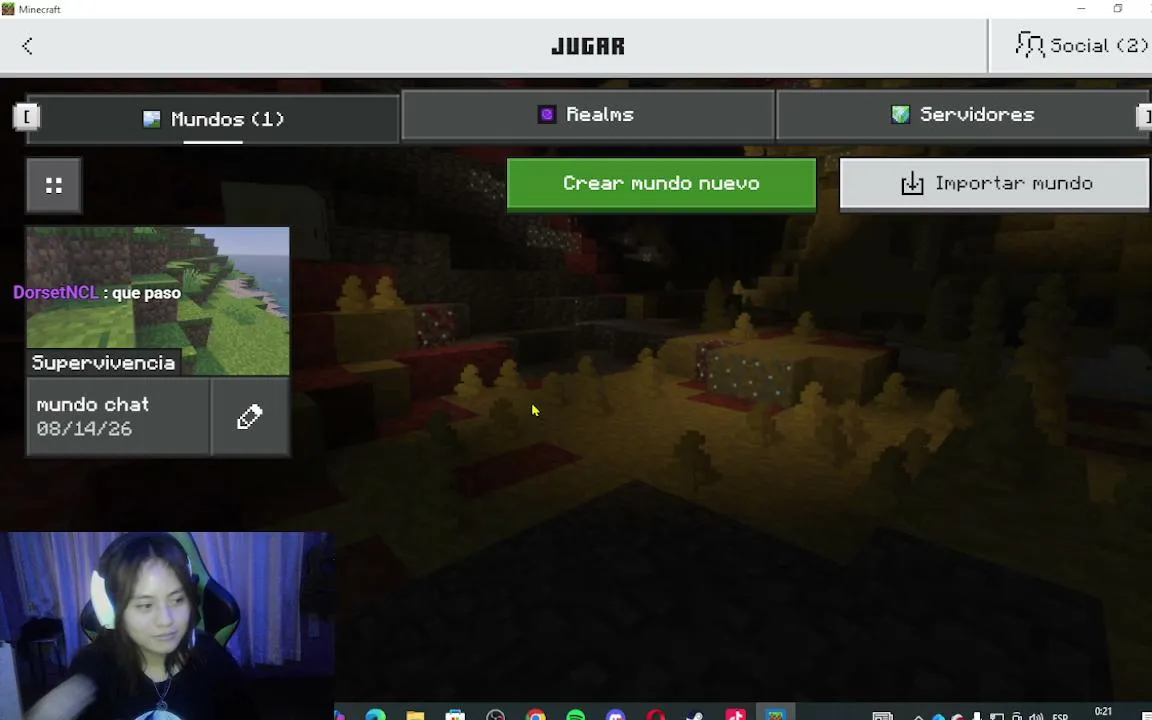The width and height of the screenshot is (1152, 720).
Task: Click the 0:21 taskbar clock
Action: pos(1103,712)
